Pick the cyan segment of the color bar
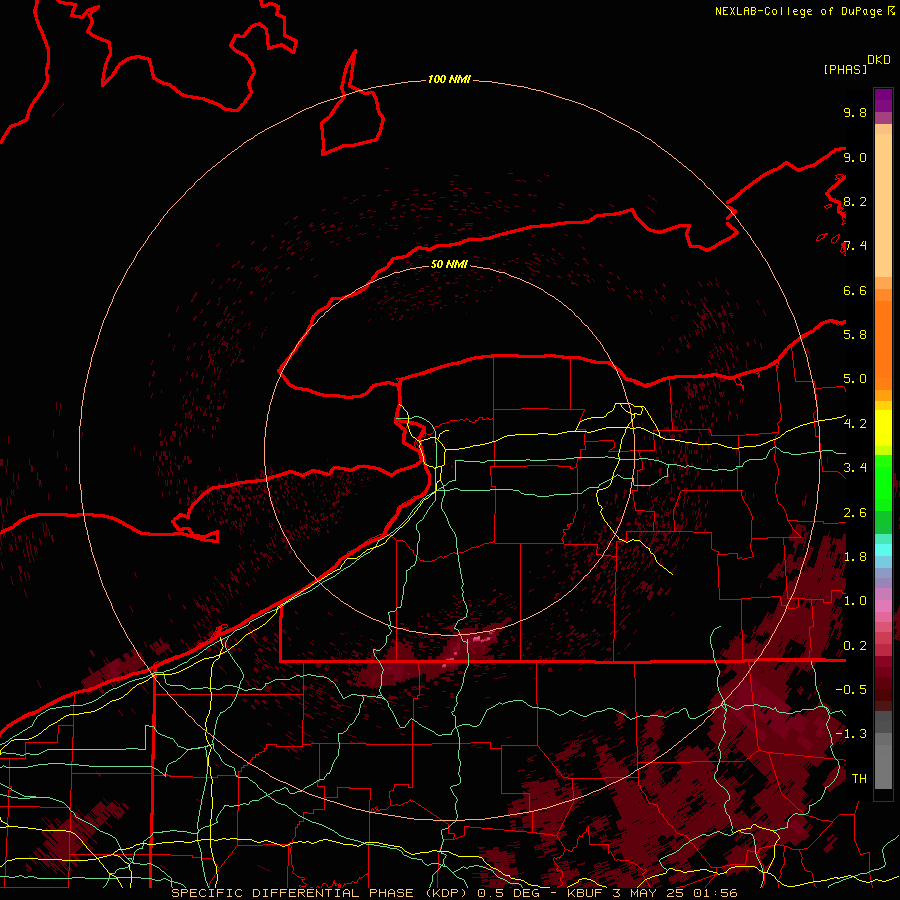 coord(883,550)
